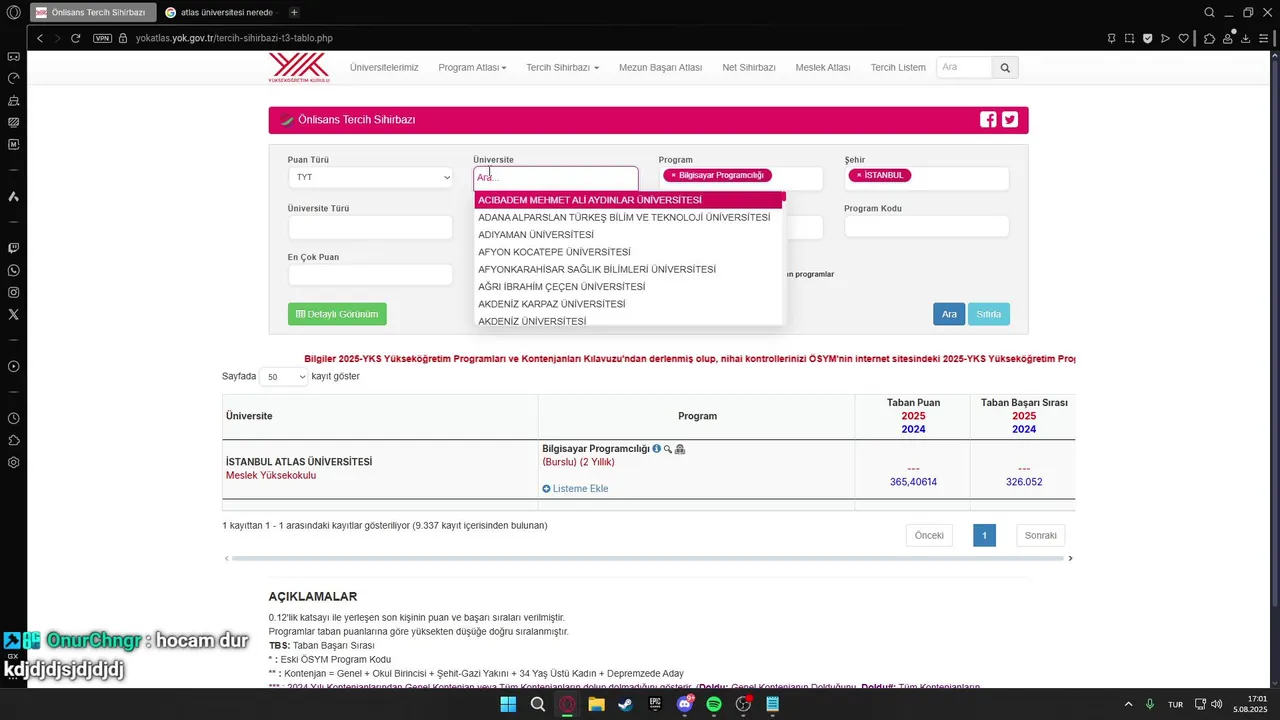Open Easy Setup sliders icon
This screenshot has height=720, width=1280.
click(1264, 38)
